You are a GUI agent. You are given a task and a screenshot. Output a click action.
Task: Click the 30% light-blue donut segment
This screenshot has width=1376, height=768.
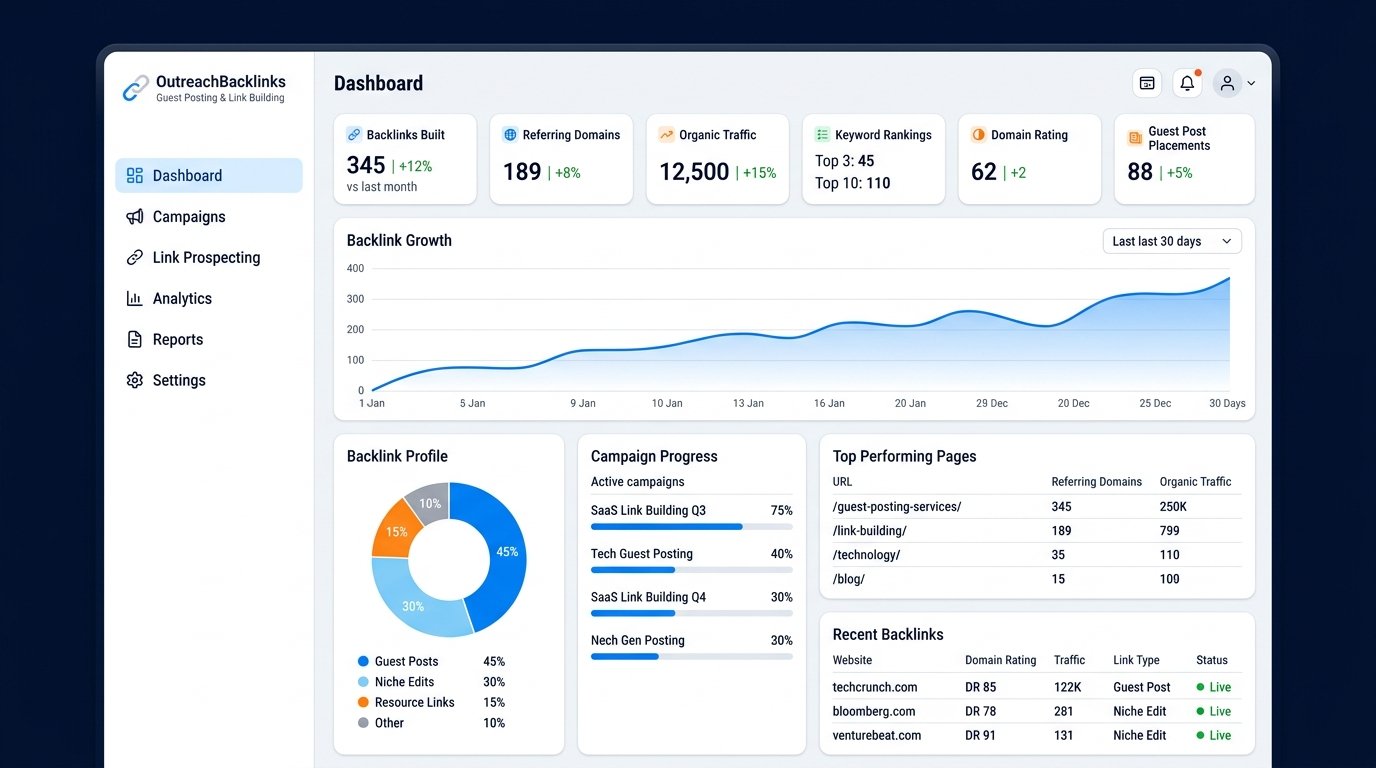tap(412, 606)
